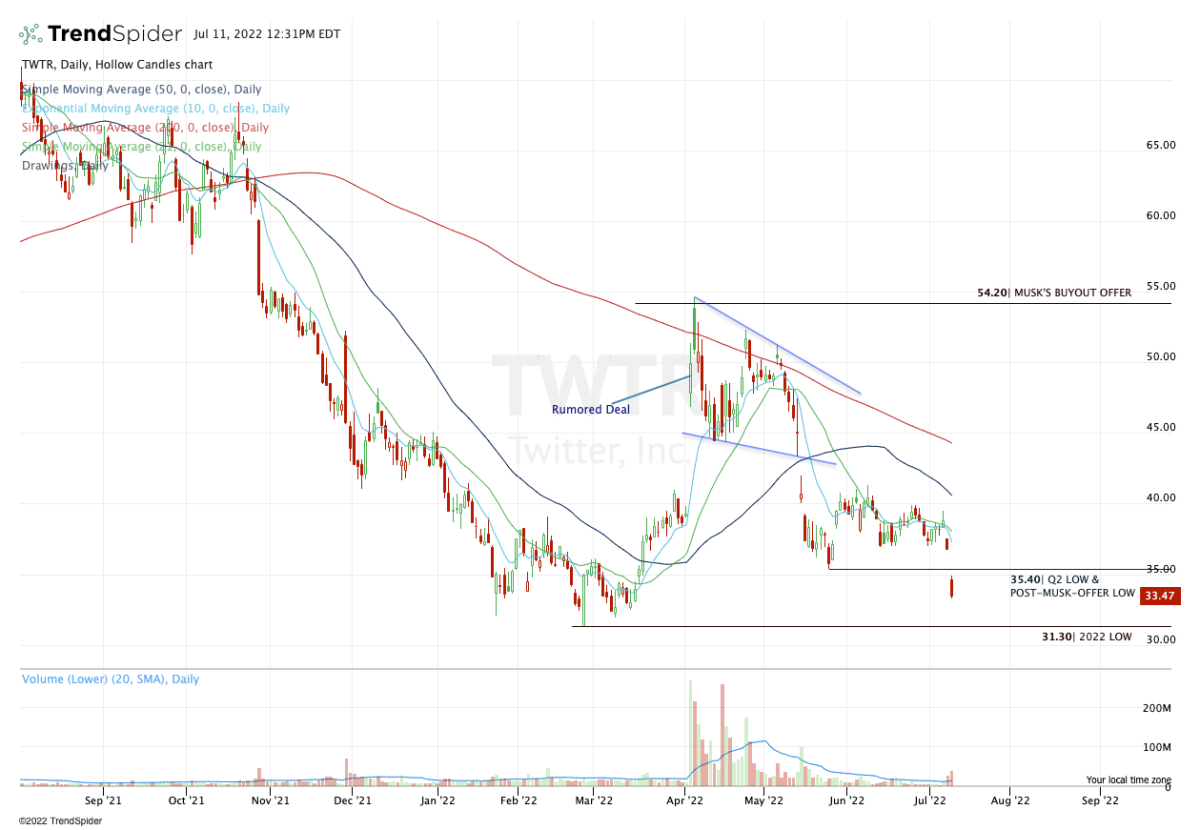Screen dimensions: 1200x830
Task: Click the Aug '22 date axis label
Action: [x=1011, y=801]
